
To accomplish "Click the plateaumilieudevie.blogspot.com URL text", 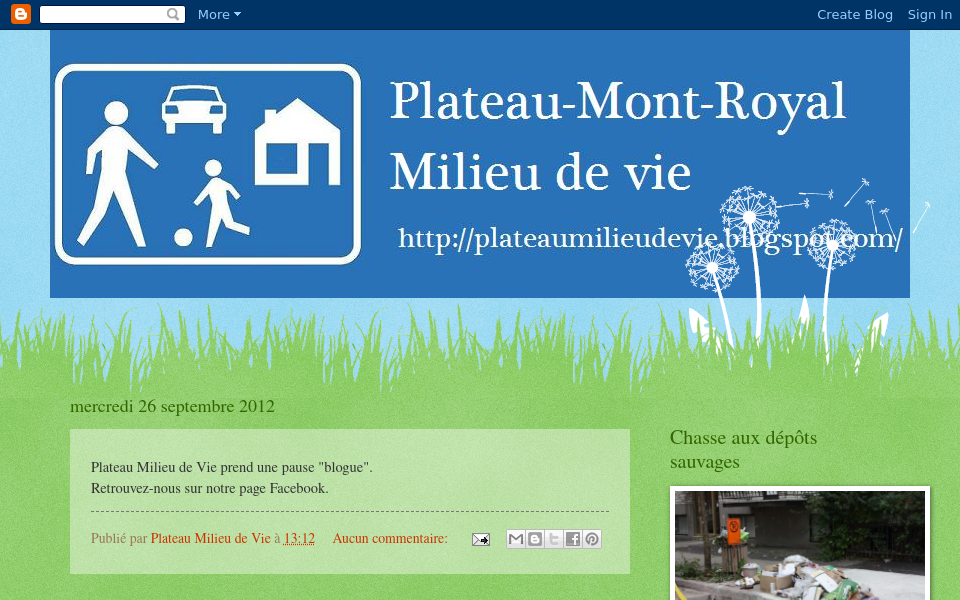I will pos(648,237).
